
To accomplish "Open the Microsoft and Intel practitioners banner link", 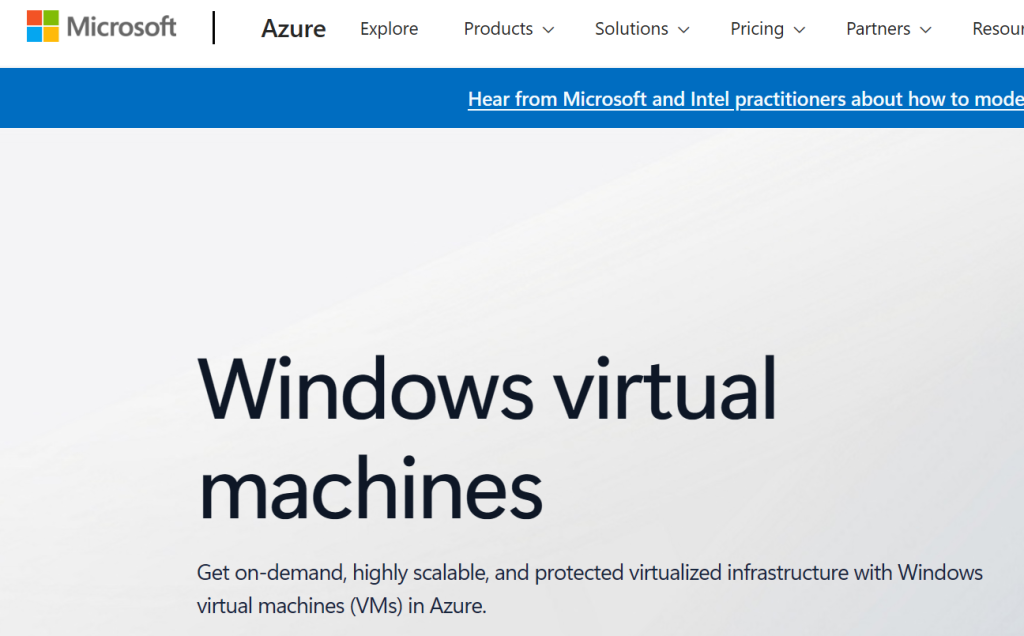I will coord(746,99).
